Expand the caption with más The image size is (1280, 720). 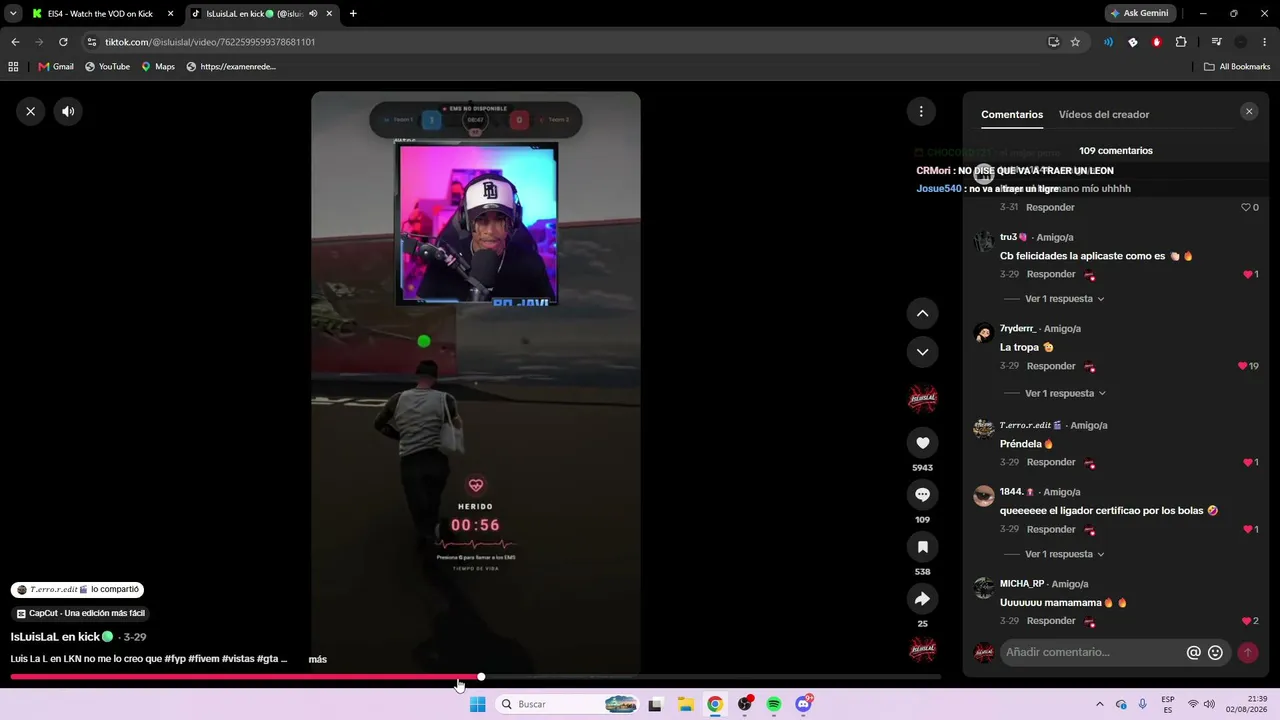coord(317,660)
